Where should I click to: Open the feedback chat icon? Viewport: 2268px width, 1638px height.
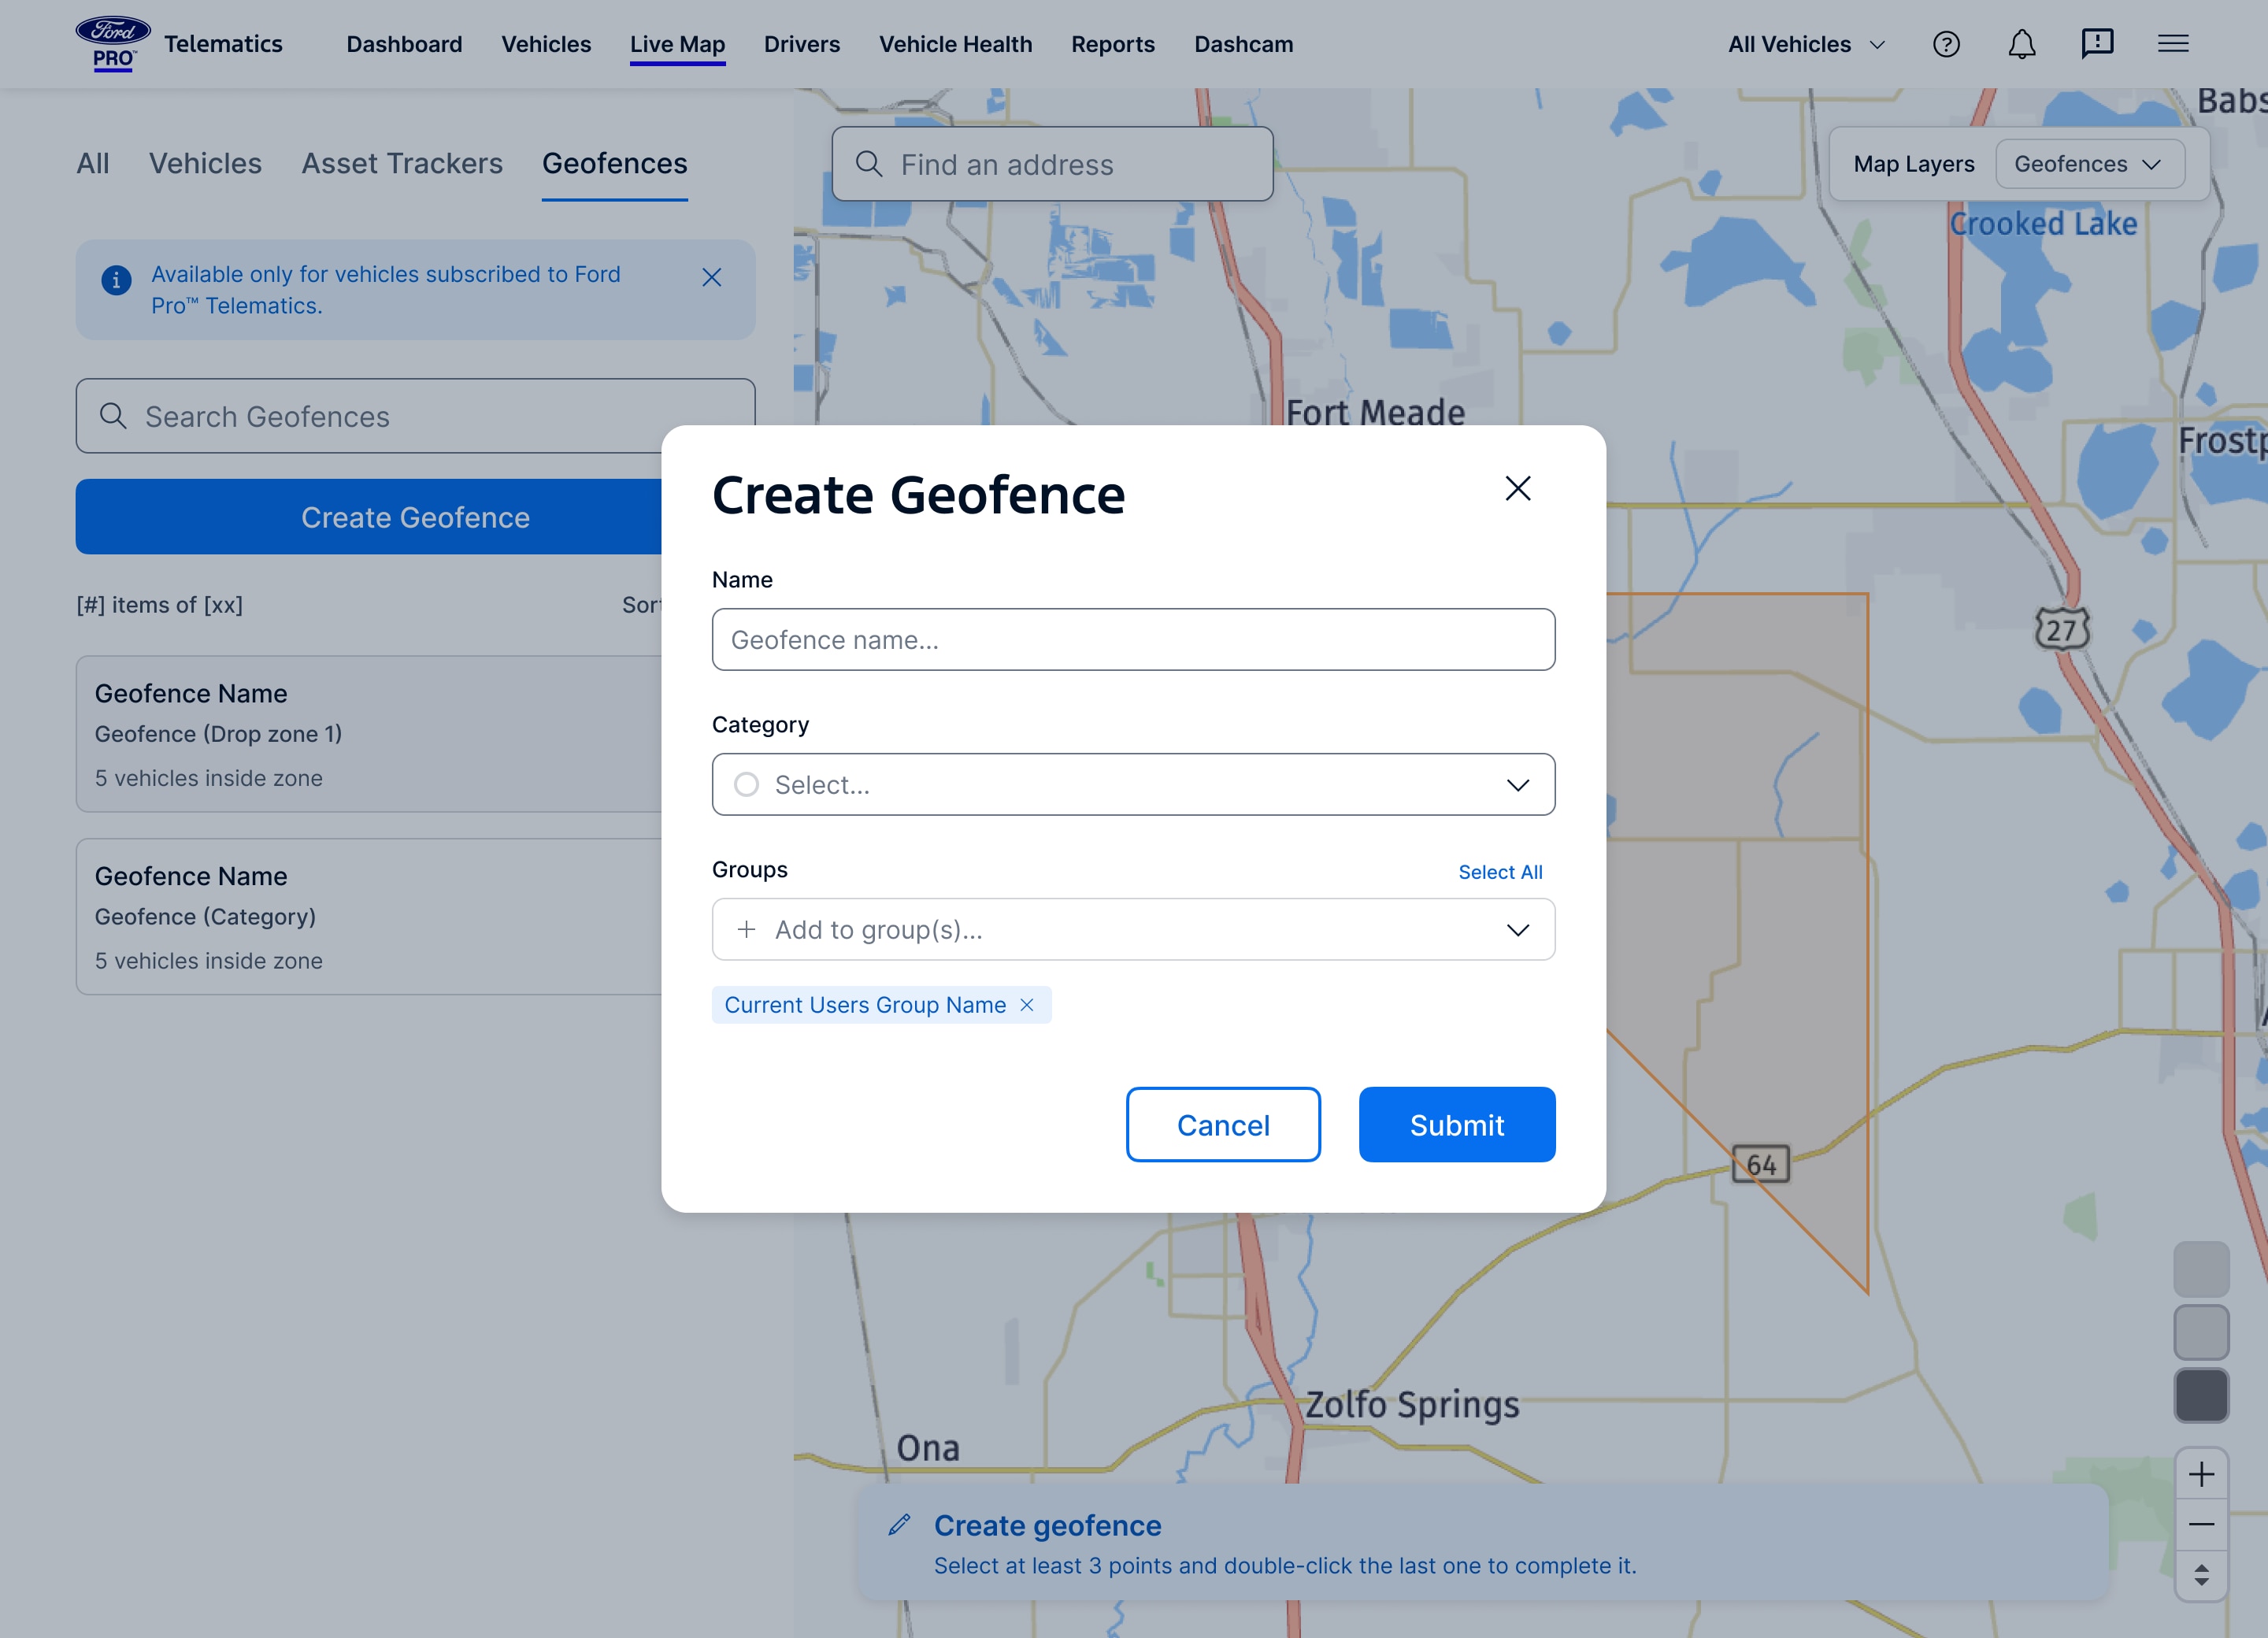[x=2097, y=44]
